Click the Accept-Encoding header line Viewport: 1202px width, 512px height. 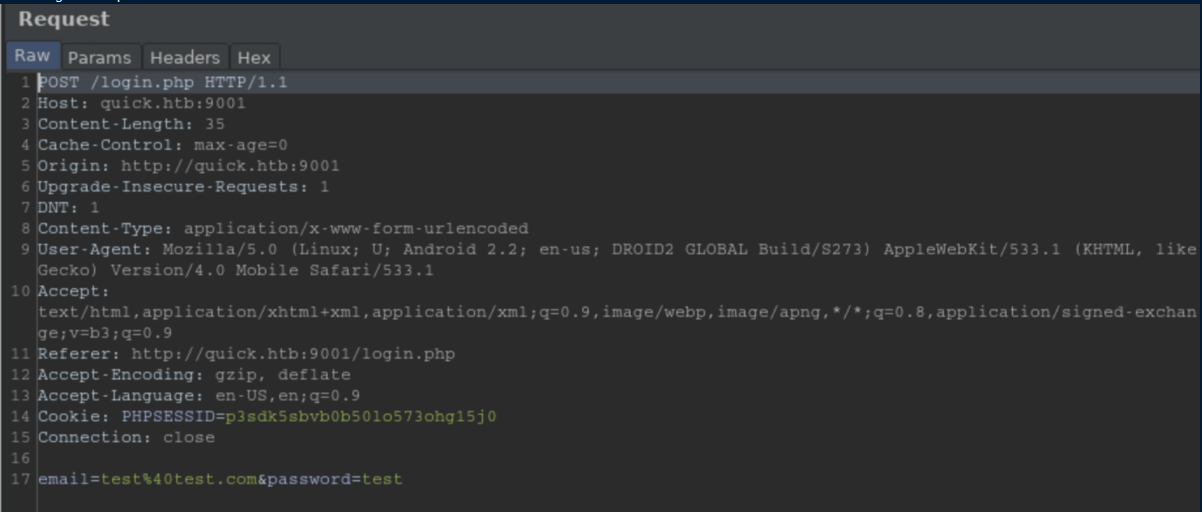[x=194, y=375]
